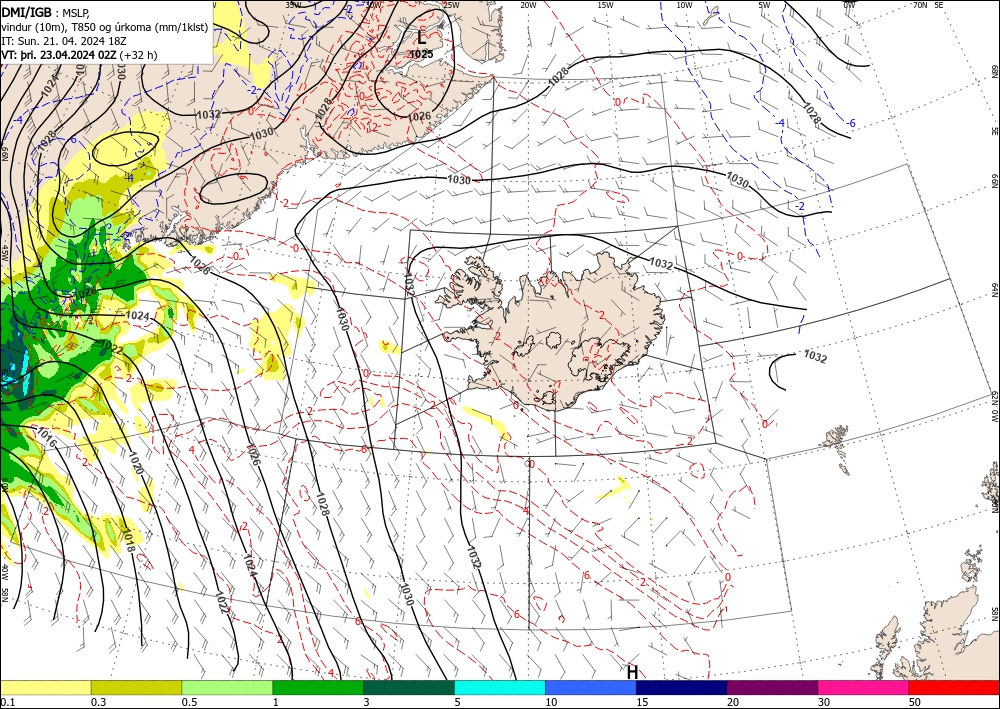The image size is (1000, 709).
Task: Click the 'L' low pressure marker over Greenland
Action: (422, 37)
